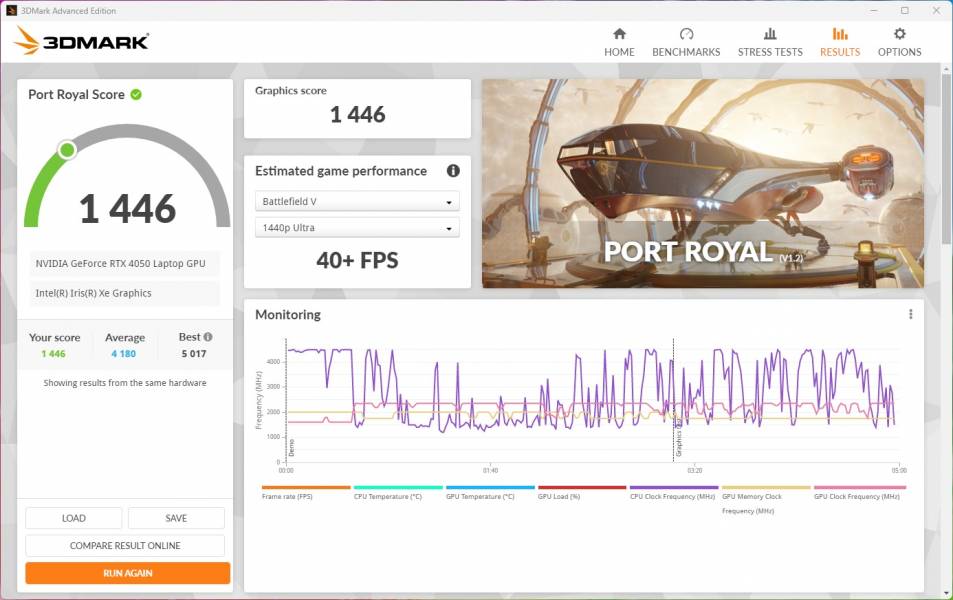The width and height of the screenshot is (953, 600).
Task: Click the 40+ FPS estimate
Action: (x=357, y=260)
